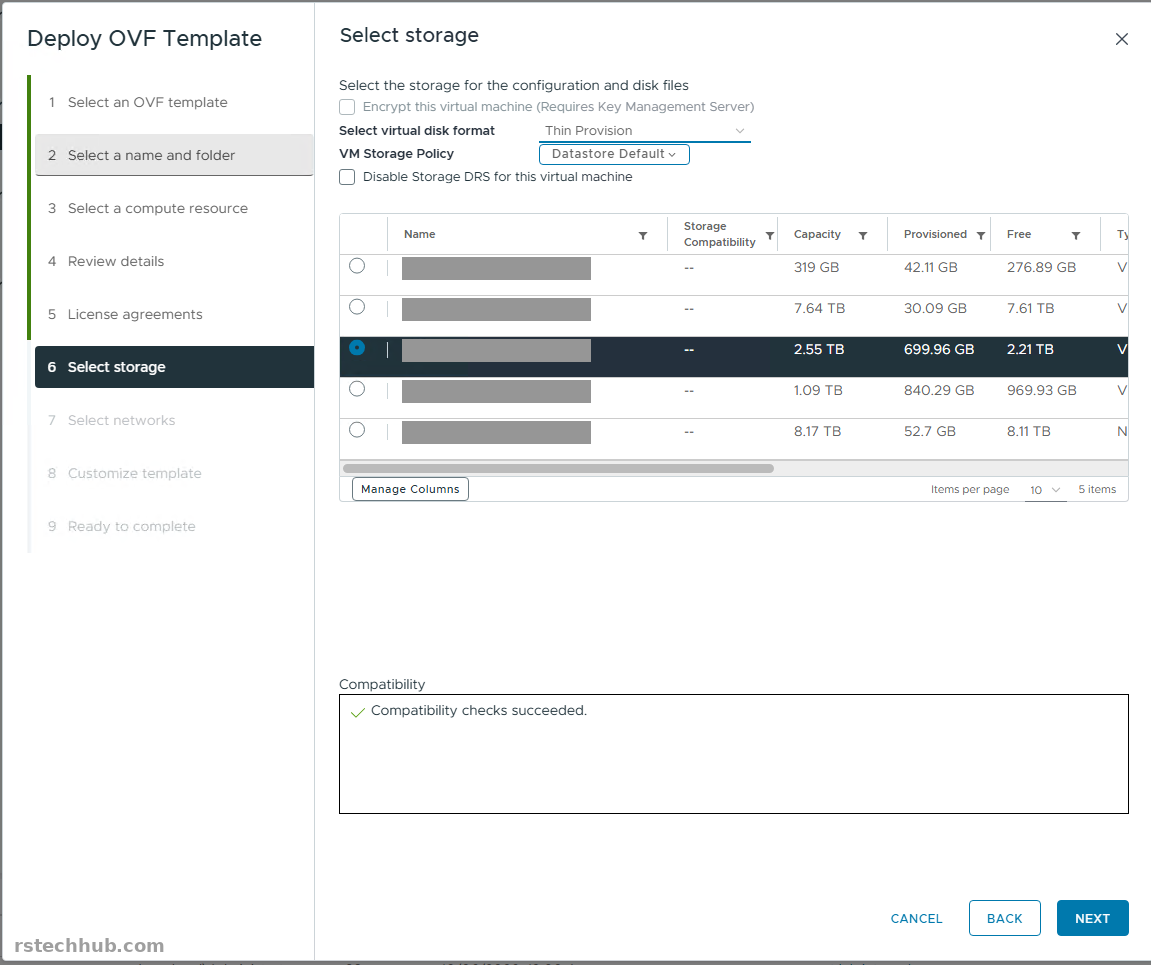The image size is (1151, 965).
Task: Click the 276.89 GB free cell
Action: click(1041, 267)
